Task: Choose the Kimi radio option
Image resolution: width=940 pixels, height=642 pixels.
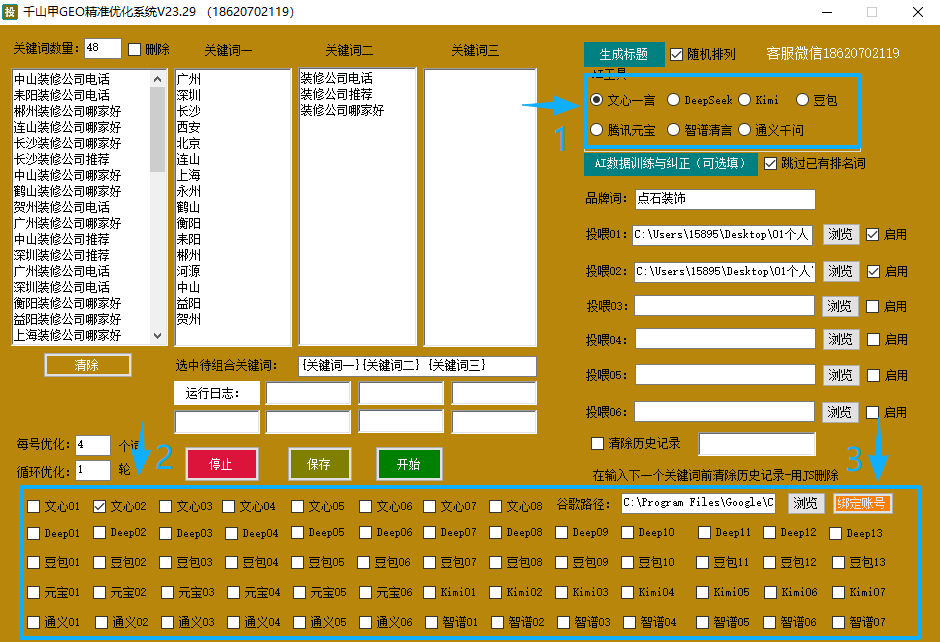Action: [x=745, y=100]
